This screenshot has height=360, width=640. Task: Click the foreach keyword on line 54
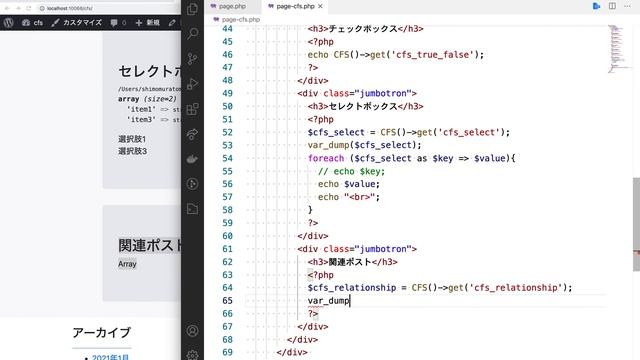point(326,158)
